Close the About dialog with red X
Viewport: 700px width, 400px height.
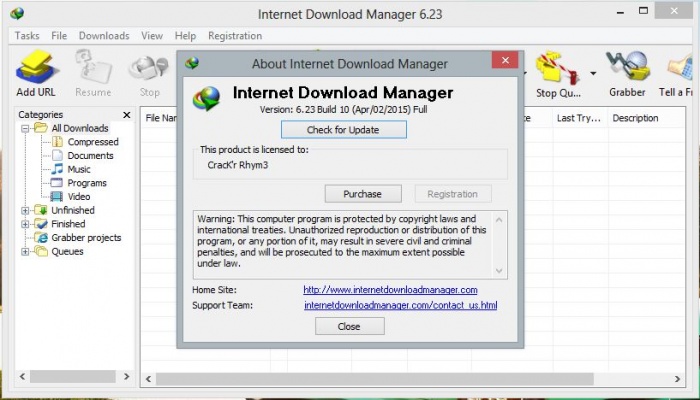(505, 60)
